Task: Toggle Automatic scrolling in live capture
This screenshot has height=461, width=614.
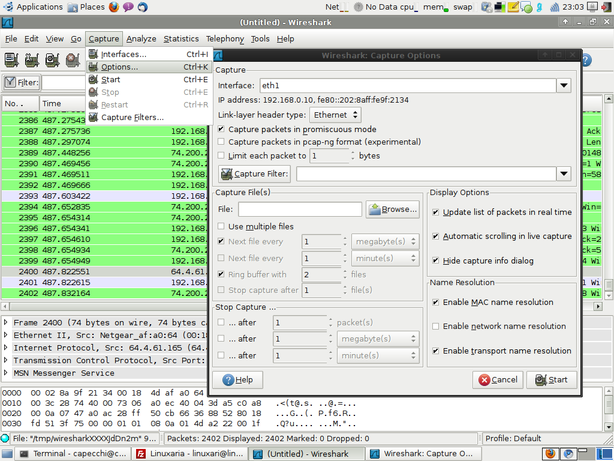Action: pyautogui.click(x=435, y=236)
